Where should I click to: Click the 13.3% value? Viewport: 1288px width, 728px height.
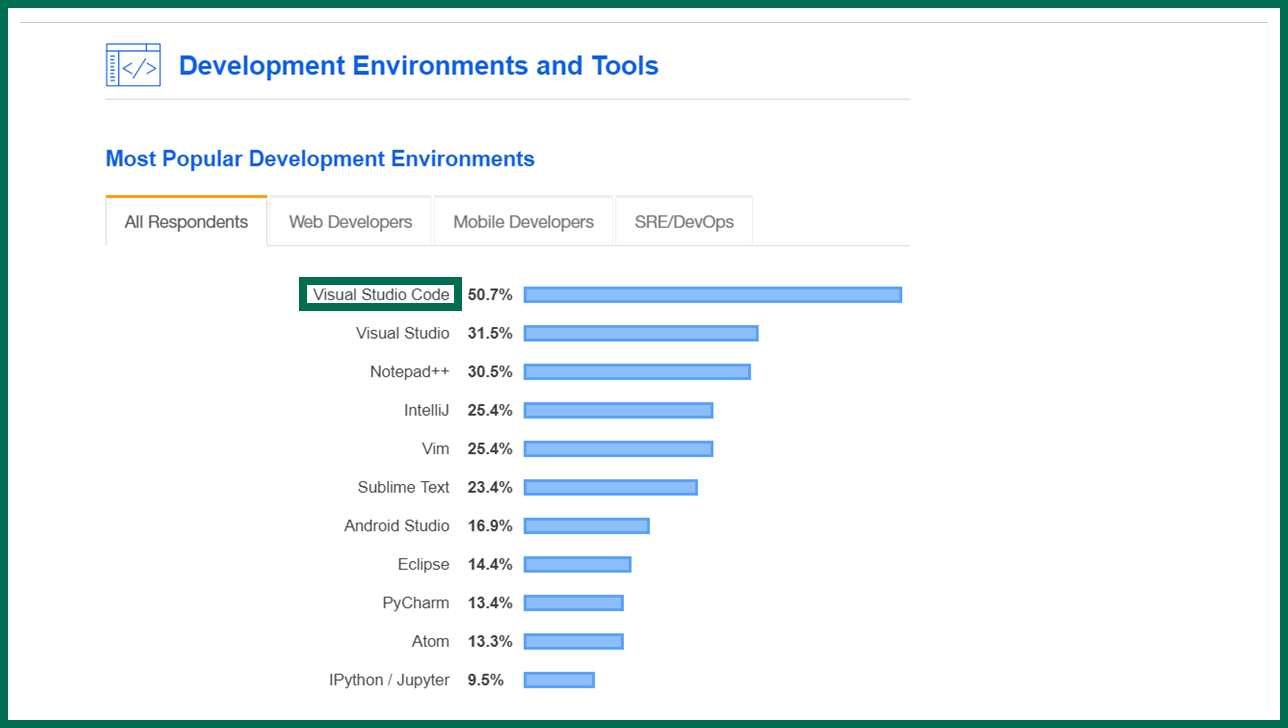coord(490,641)
